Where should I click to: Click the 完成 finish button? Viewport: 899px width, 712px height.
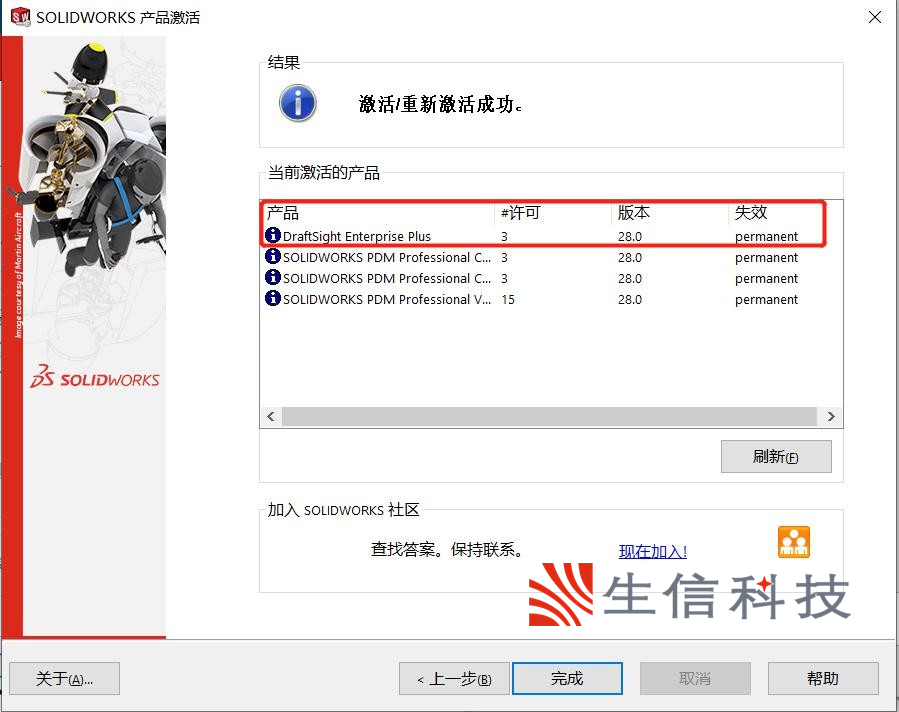(567, 679)
